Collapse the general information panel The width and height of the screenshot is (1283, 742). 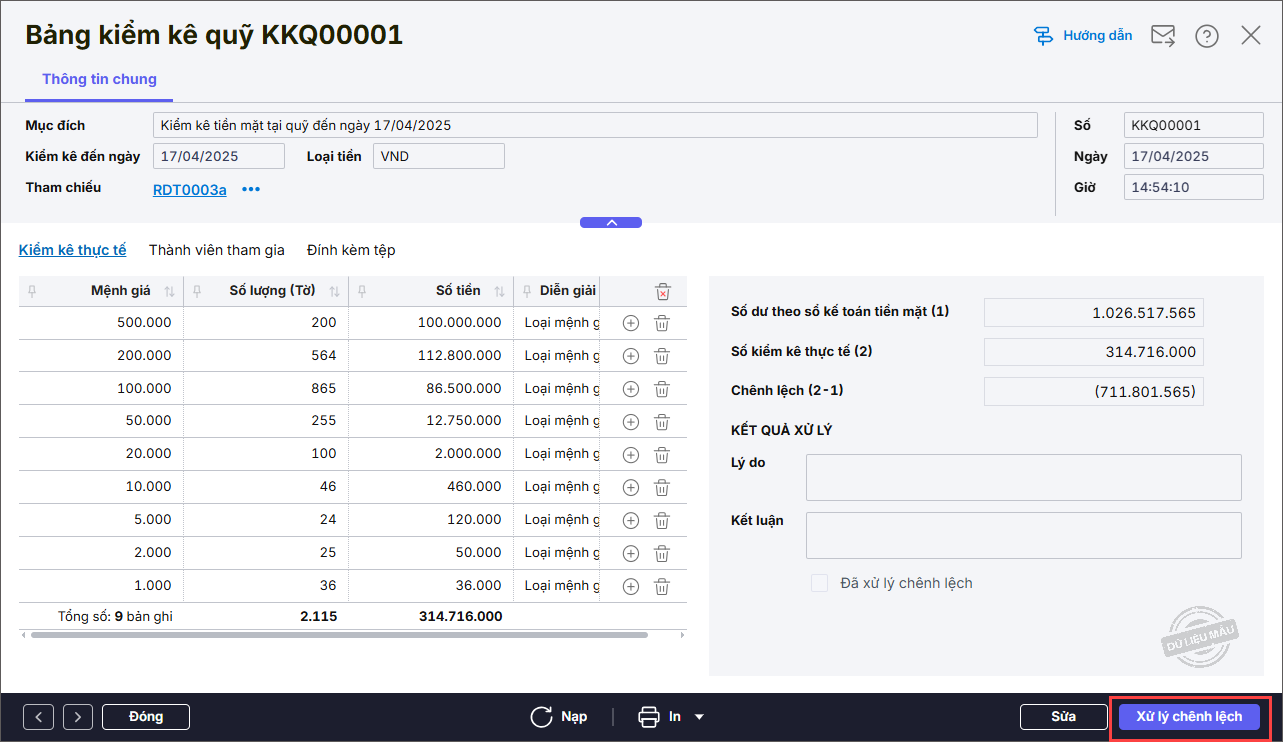[x=611, y=223]
